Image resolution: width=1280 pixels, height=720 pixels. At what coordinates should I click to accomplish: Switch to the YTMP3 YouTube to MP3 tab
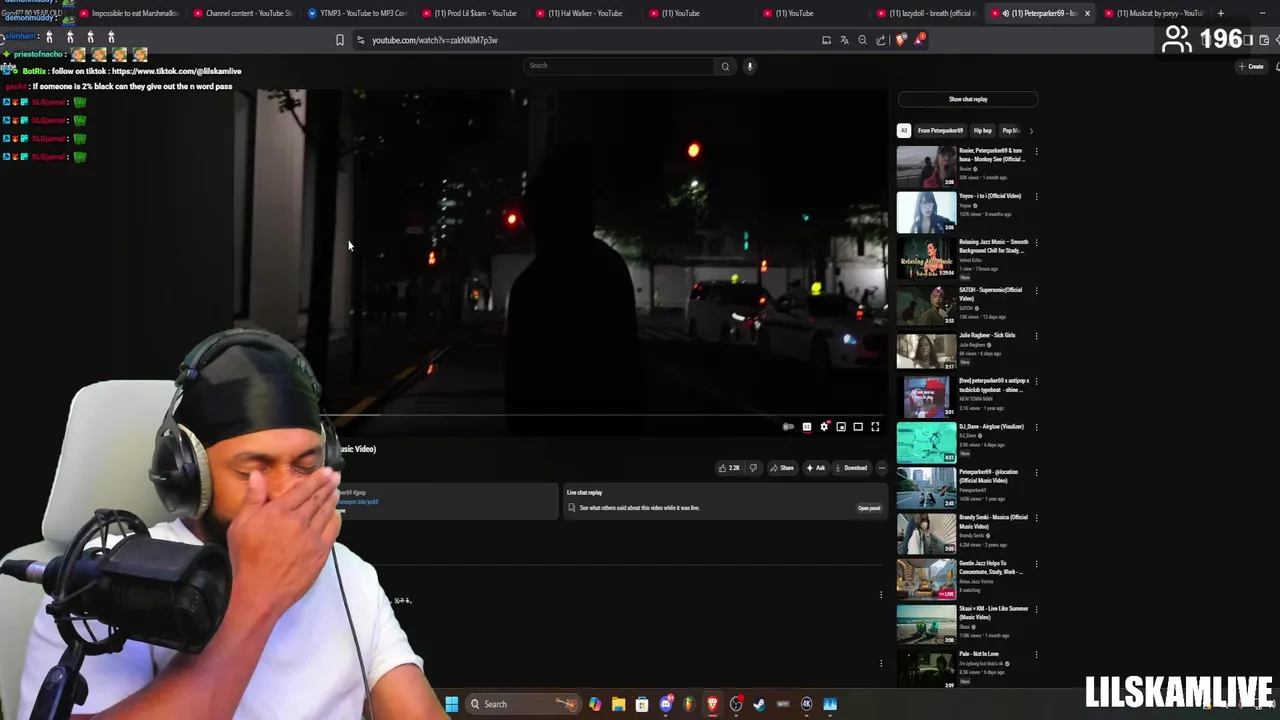(360, 13)
